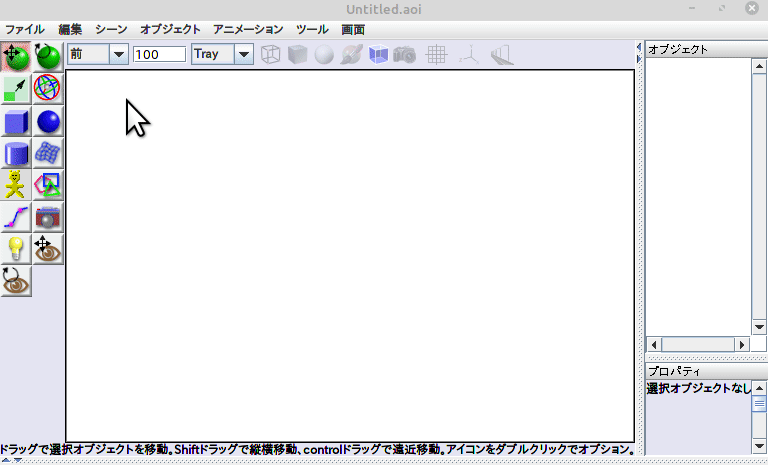
Task: Switch view to transparent display mode
Action: click(378, 54)
